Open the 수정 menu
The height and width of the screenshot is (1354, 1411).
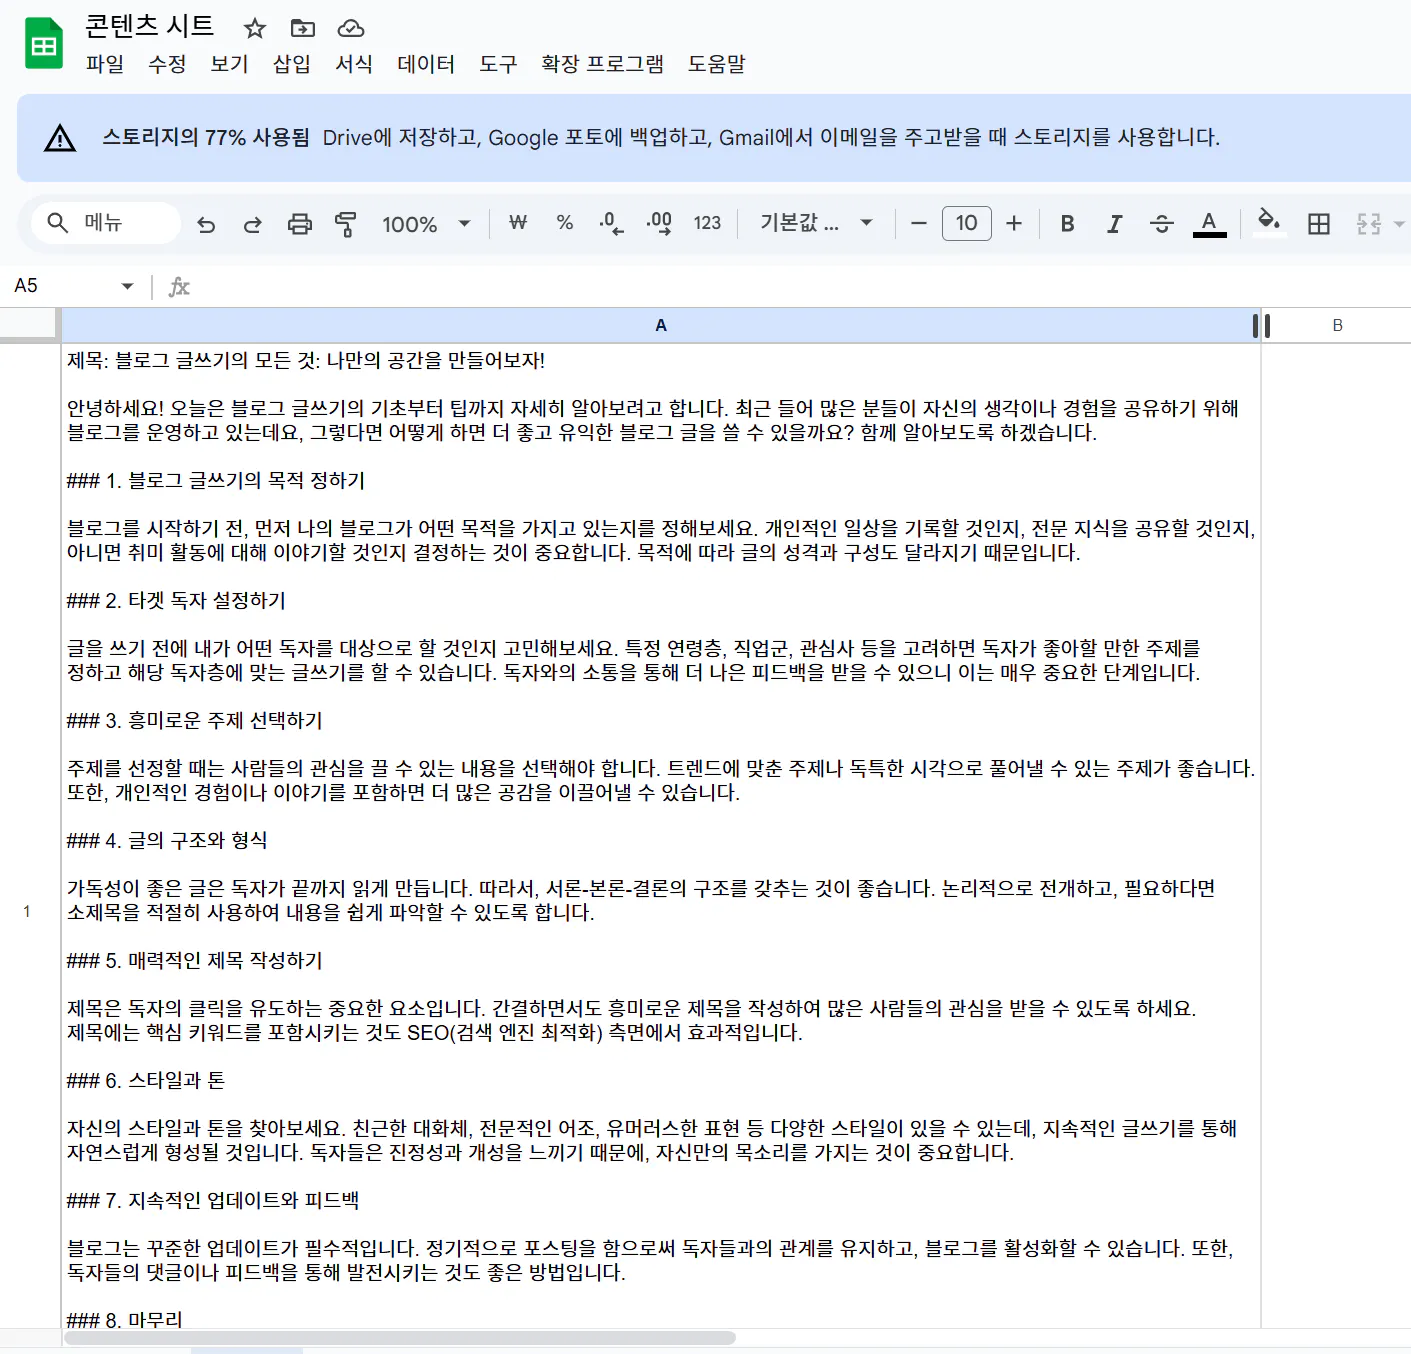pyautogui.click(x=167, y=64)
